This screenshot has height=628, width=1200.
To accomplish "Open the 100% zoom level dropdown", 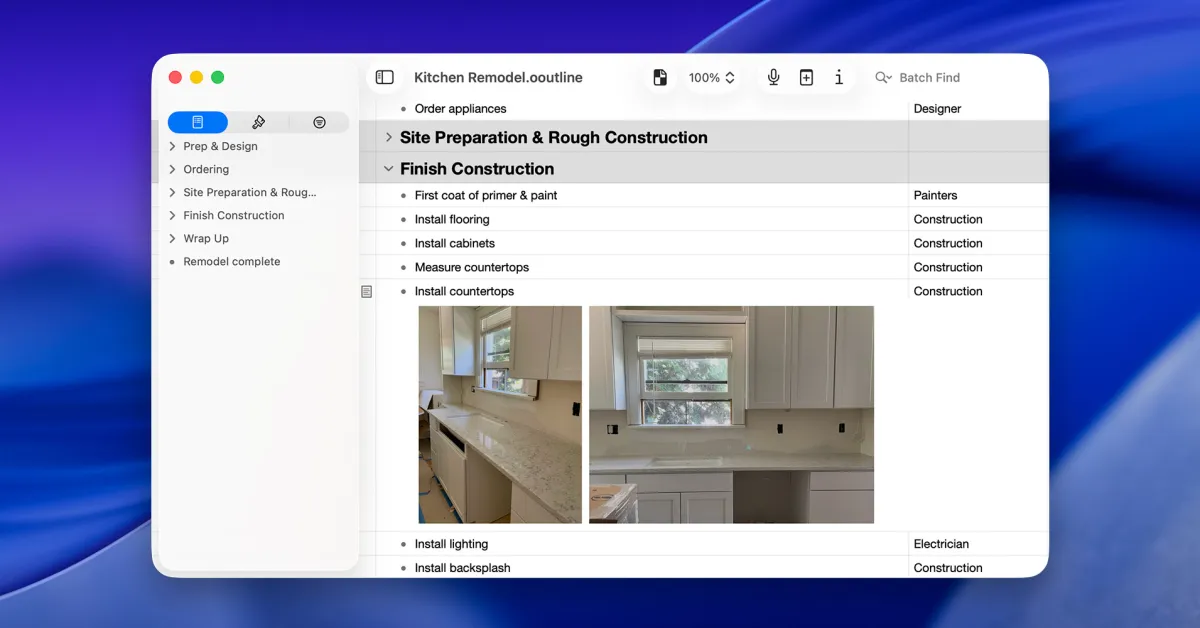I will [712, 78].
